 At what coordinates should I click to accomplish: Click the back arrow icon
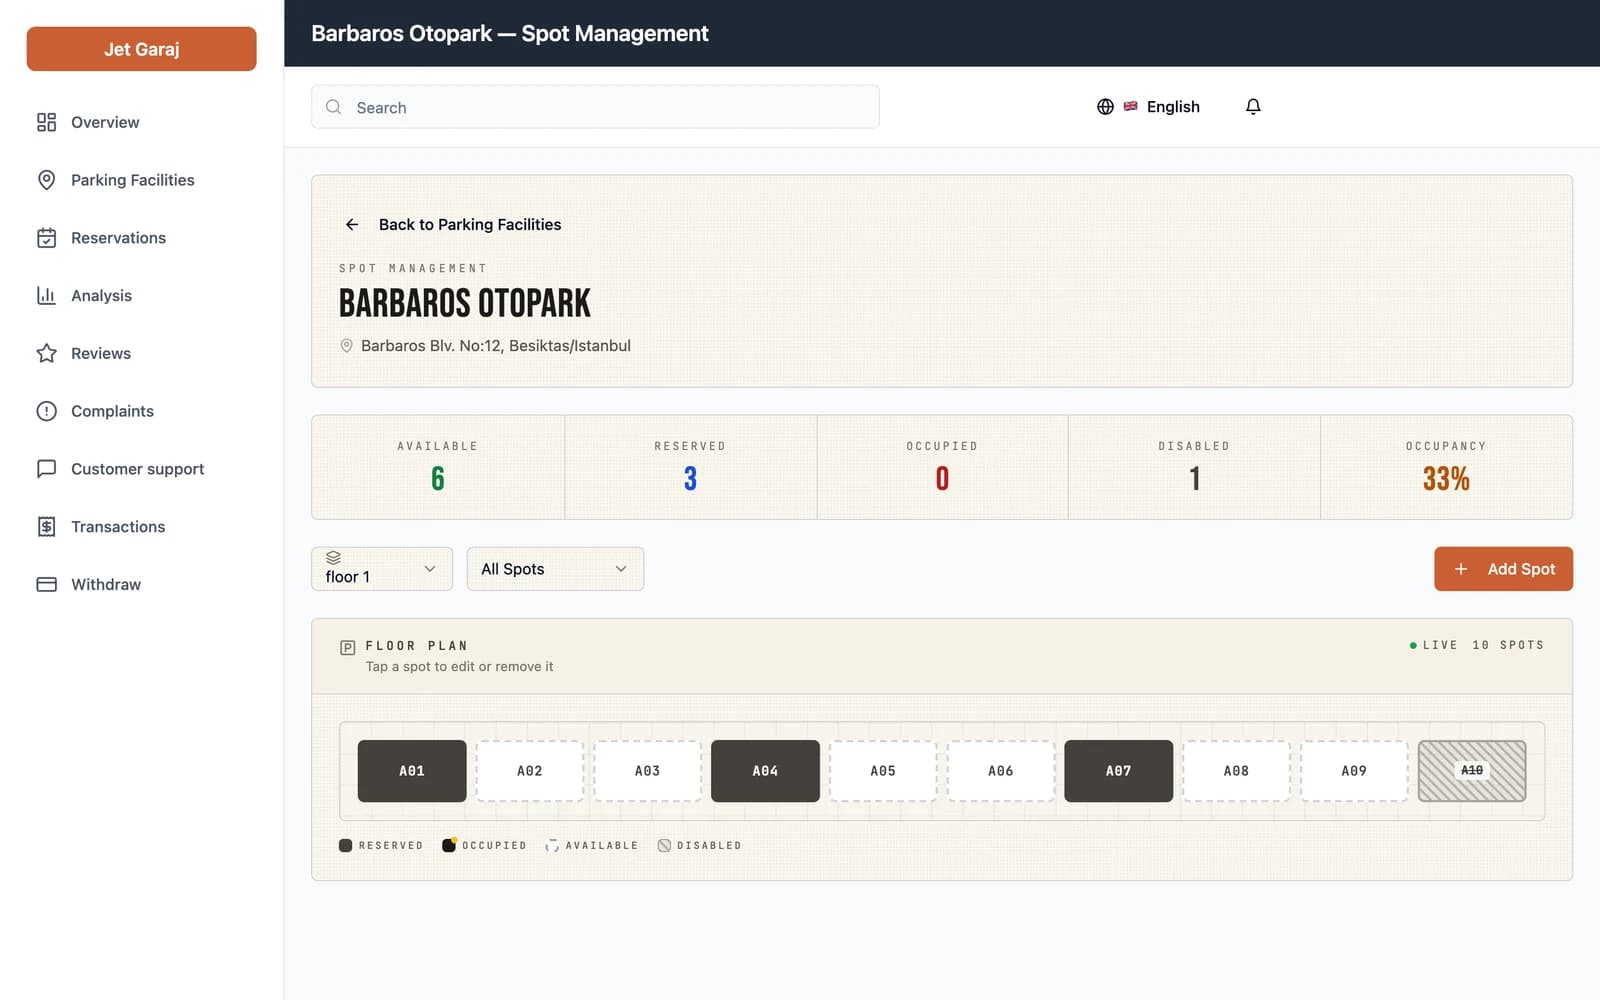point(352,224)
